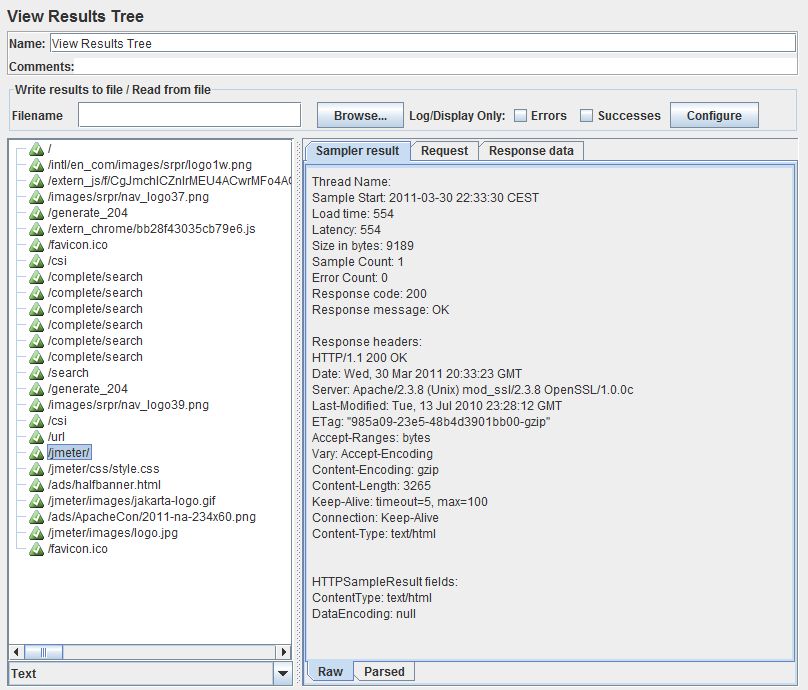808x690 pixels.
Task: Click the success icon next to /url
Action: (37, 437)
